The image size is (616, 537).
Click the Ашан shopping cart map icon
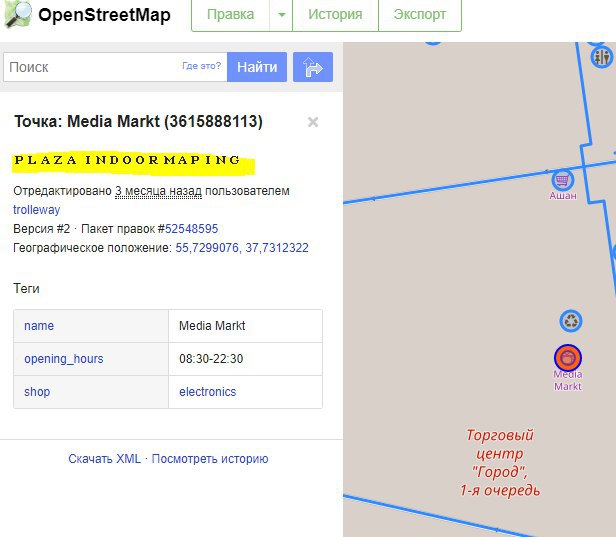pos(563,180)
